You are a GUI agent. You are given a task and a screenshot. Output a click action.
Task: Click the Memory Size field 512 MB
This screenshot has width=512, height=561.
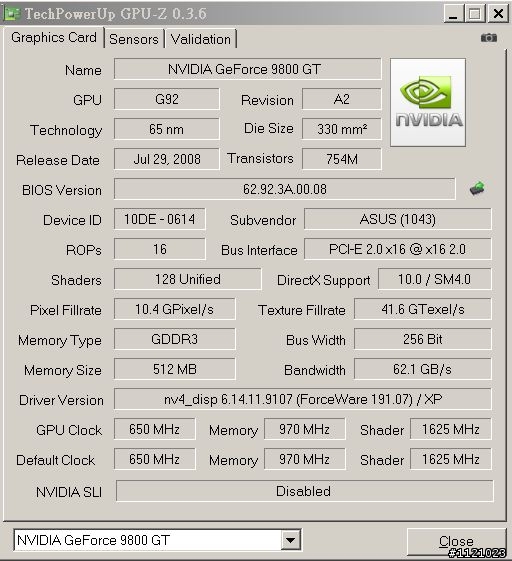point(175,369)
